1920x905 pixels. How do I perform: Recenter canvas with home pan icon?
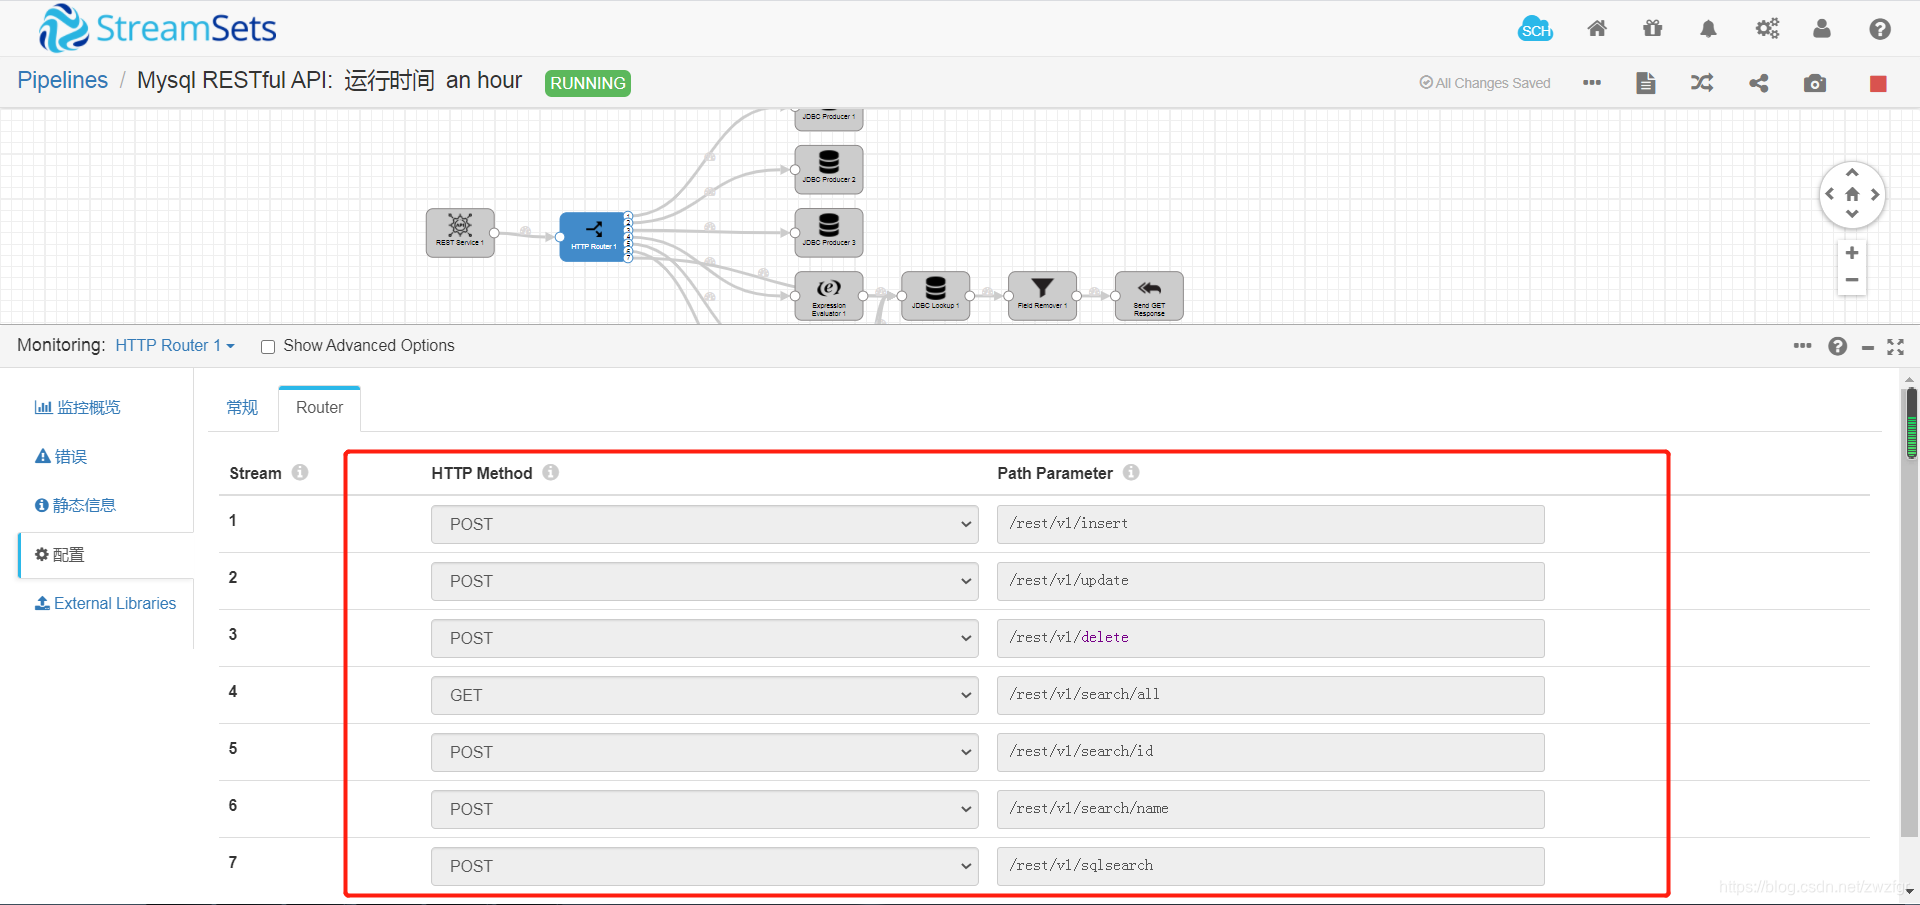tap(1852, 194)
